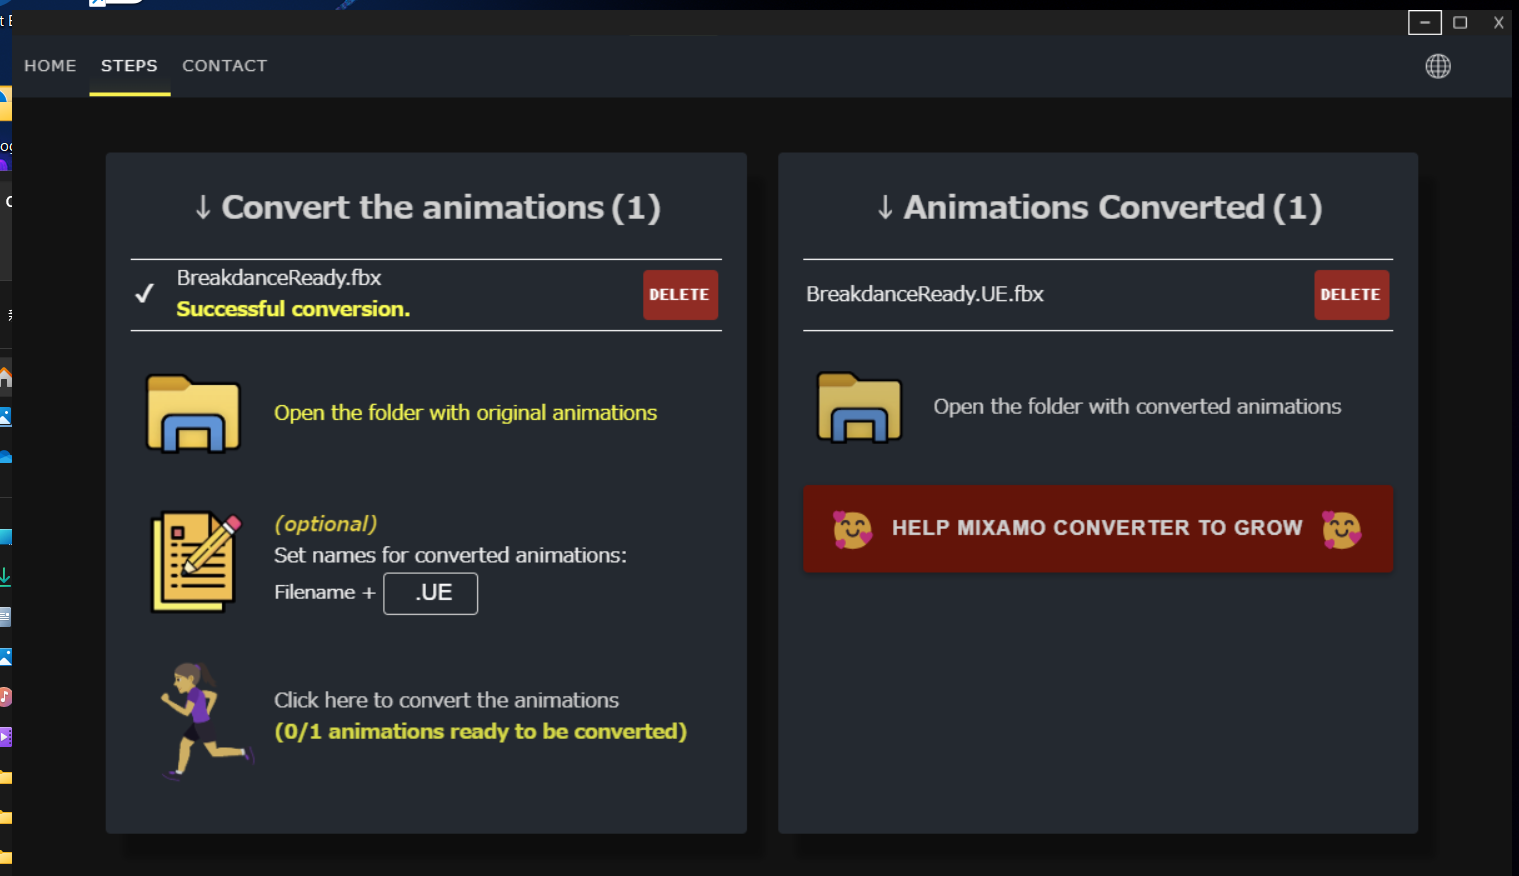The image size is (1519, 876).
Task: Click the converted animations folder icon
Action: [x=859, y=408]
